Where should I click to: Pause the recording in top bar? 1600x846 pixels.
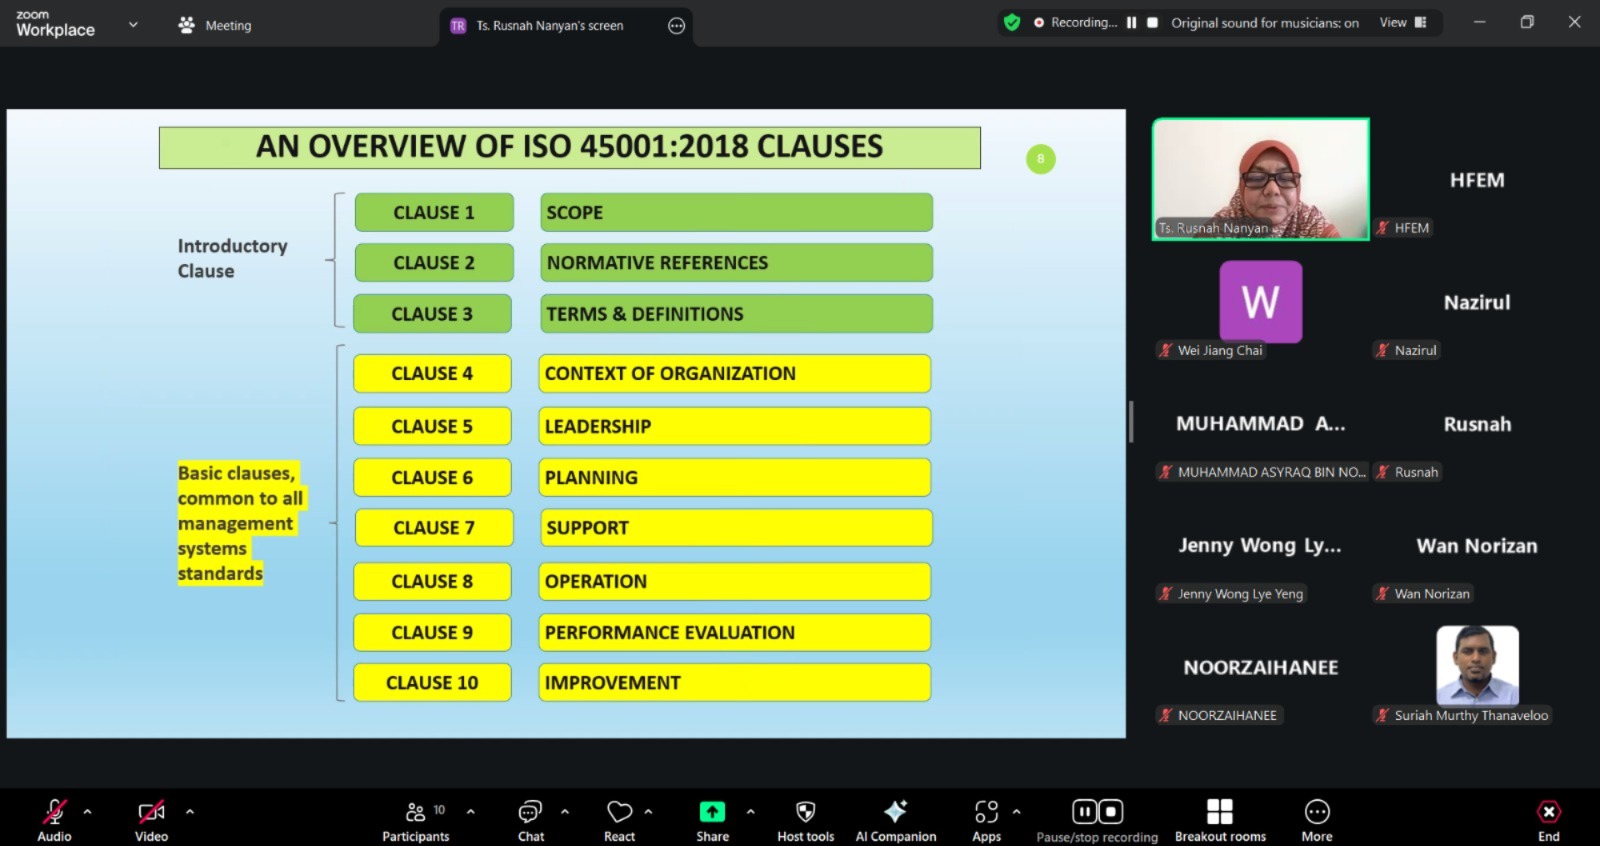(x=1131, y=23)
